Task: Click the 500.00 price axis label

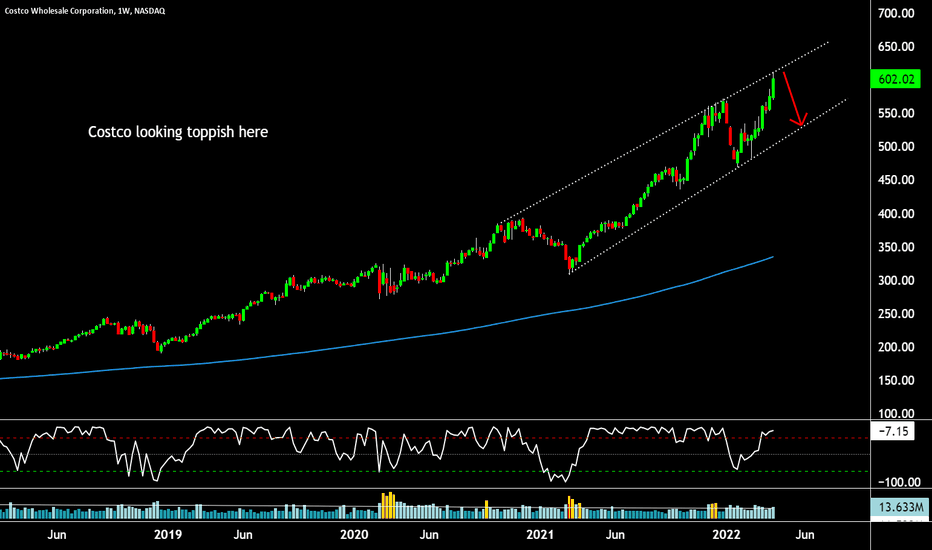Action: pos(896,146)
